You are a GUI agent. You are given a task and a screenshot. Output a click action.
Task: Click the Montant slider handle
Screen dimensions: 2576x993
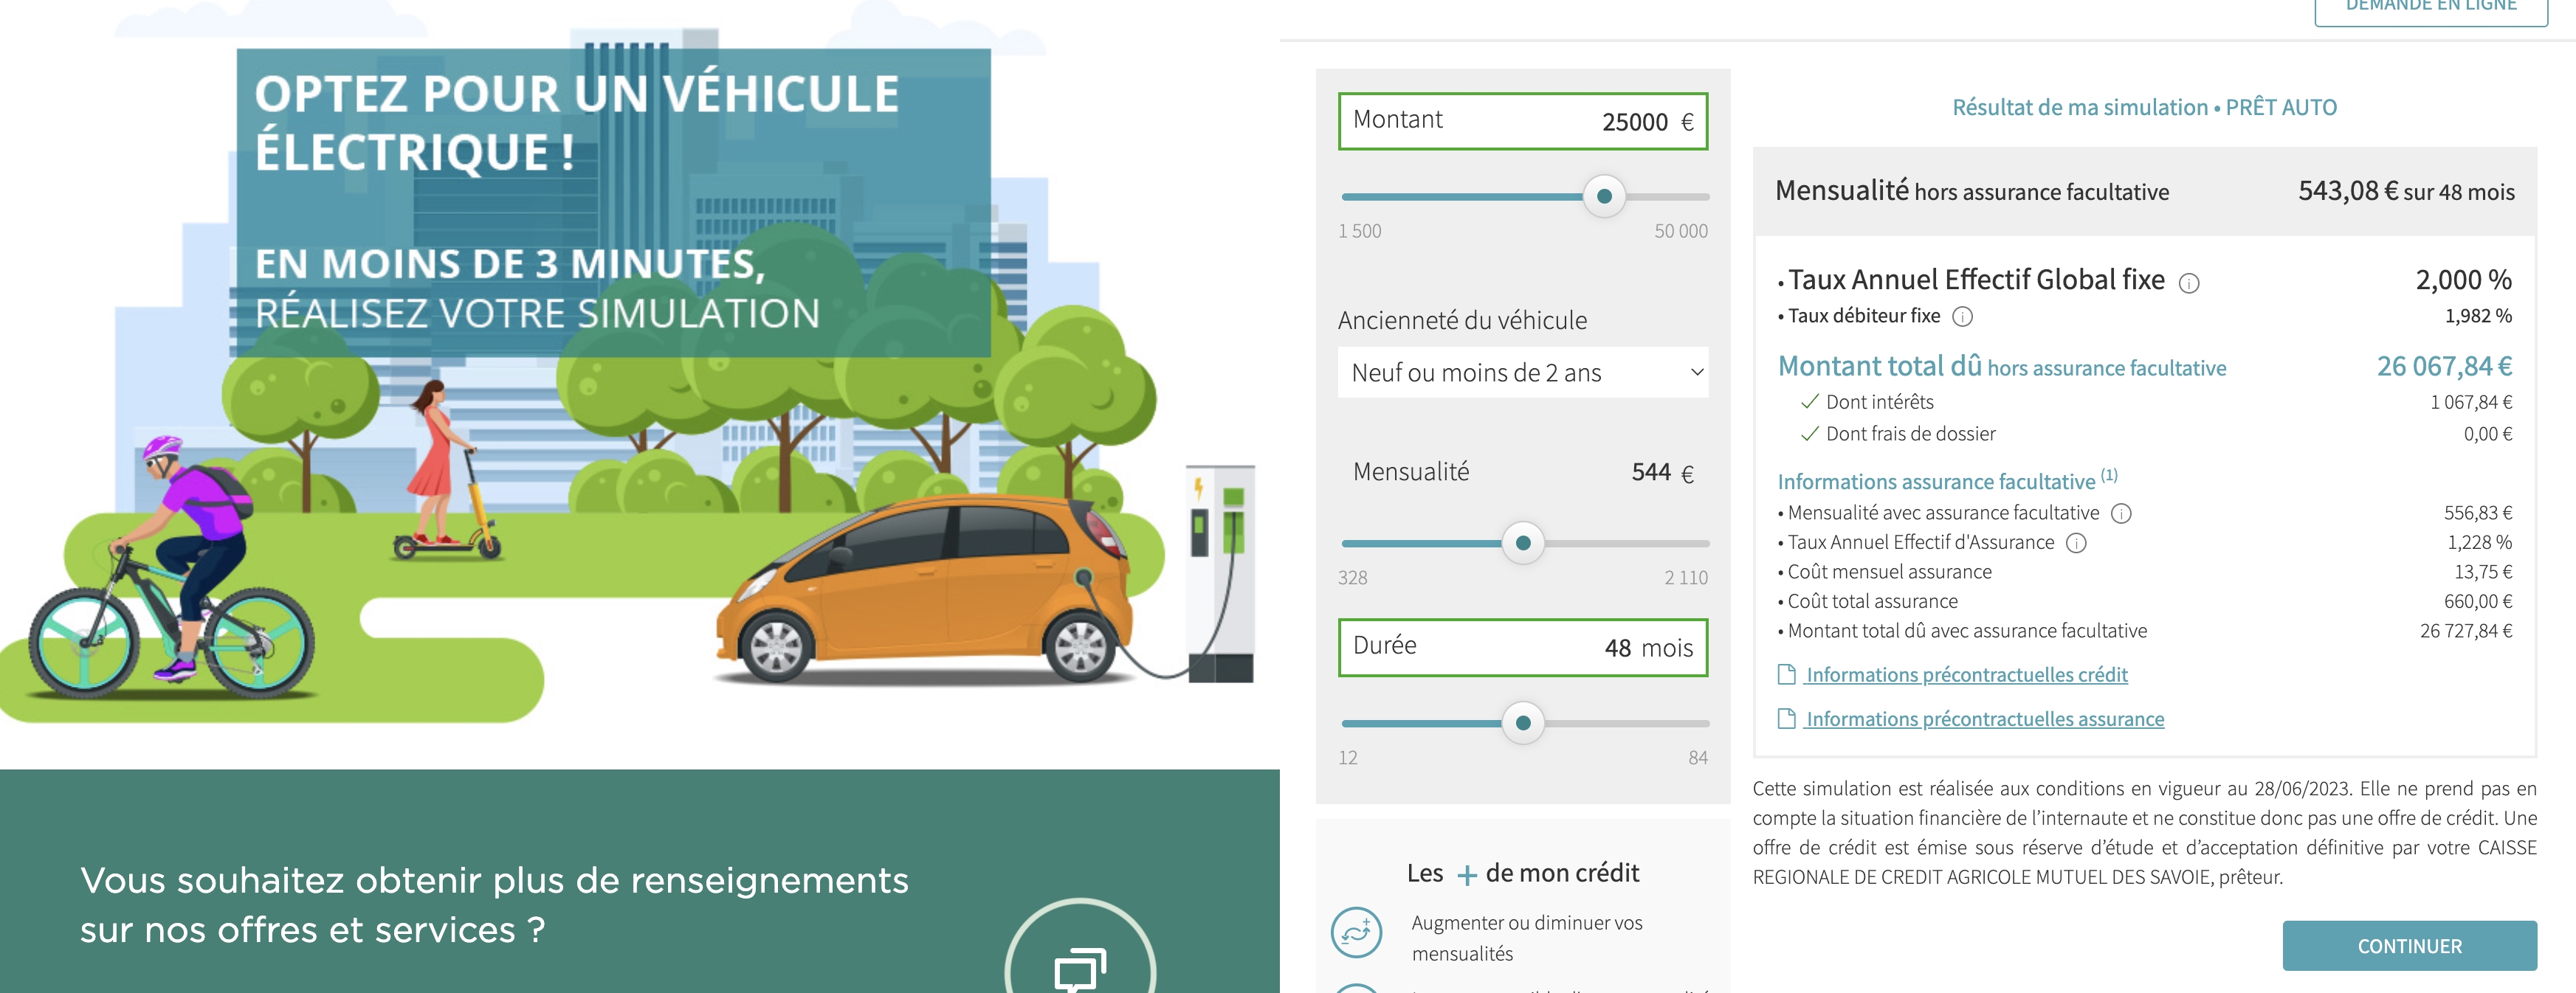(x=1604, y=196)
